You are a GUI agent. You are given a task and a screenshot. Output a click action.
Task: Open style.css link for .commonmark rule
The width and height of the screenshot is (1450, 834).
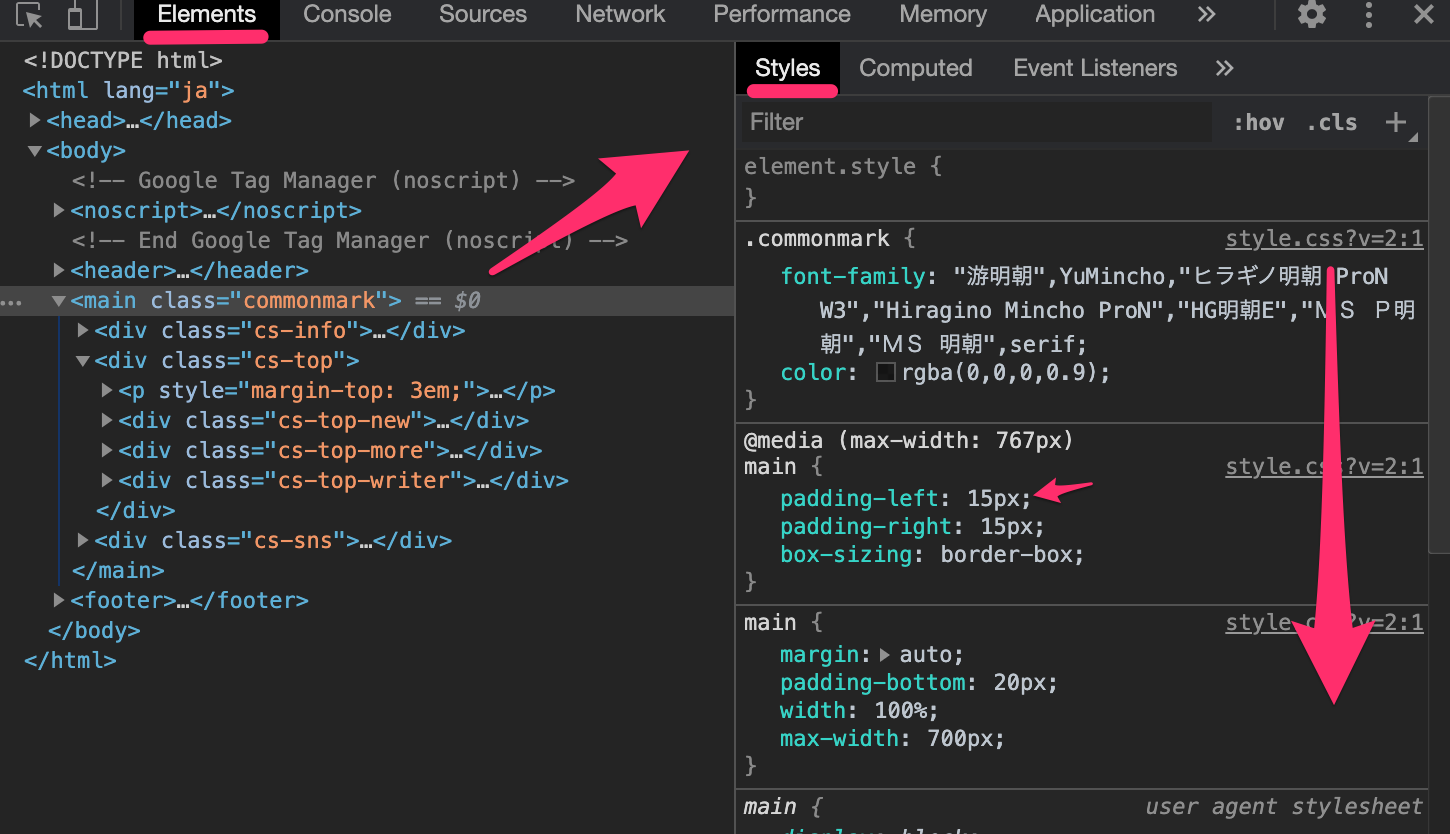[1324, 239]
